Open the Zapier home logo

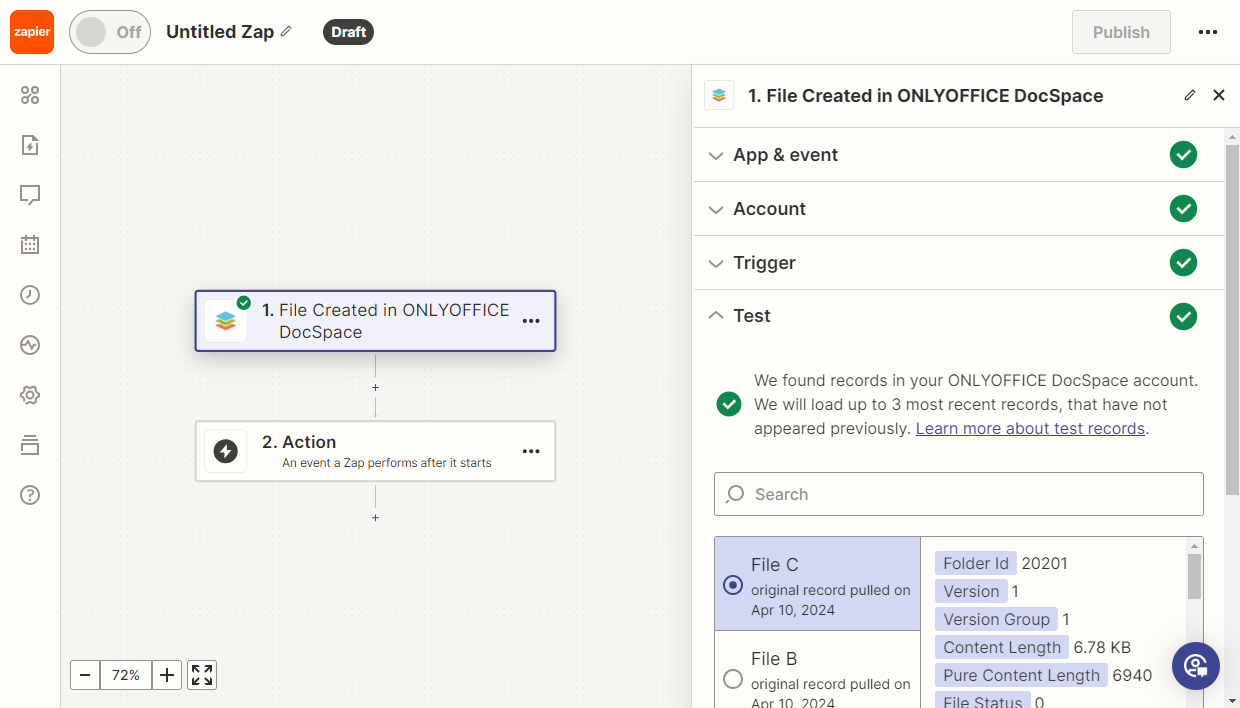32,32
